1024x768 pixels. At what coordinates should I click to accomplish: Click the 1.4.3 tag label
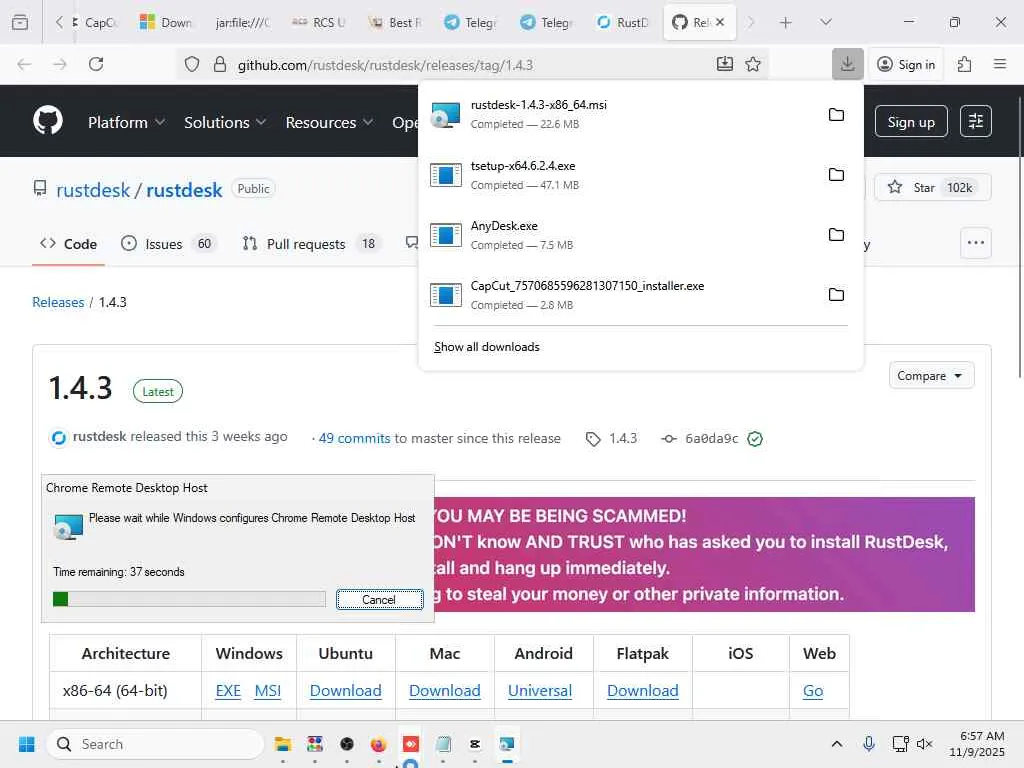(612, 438)
